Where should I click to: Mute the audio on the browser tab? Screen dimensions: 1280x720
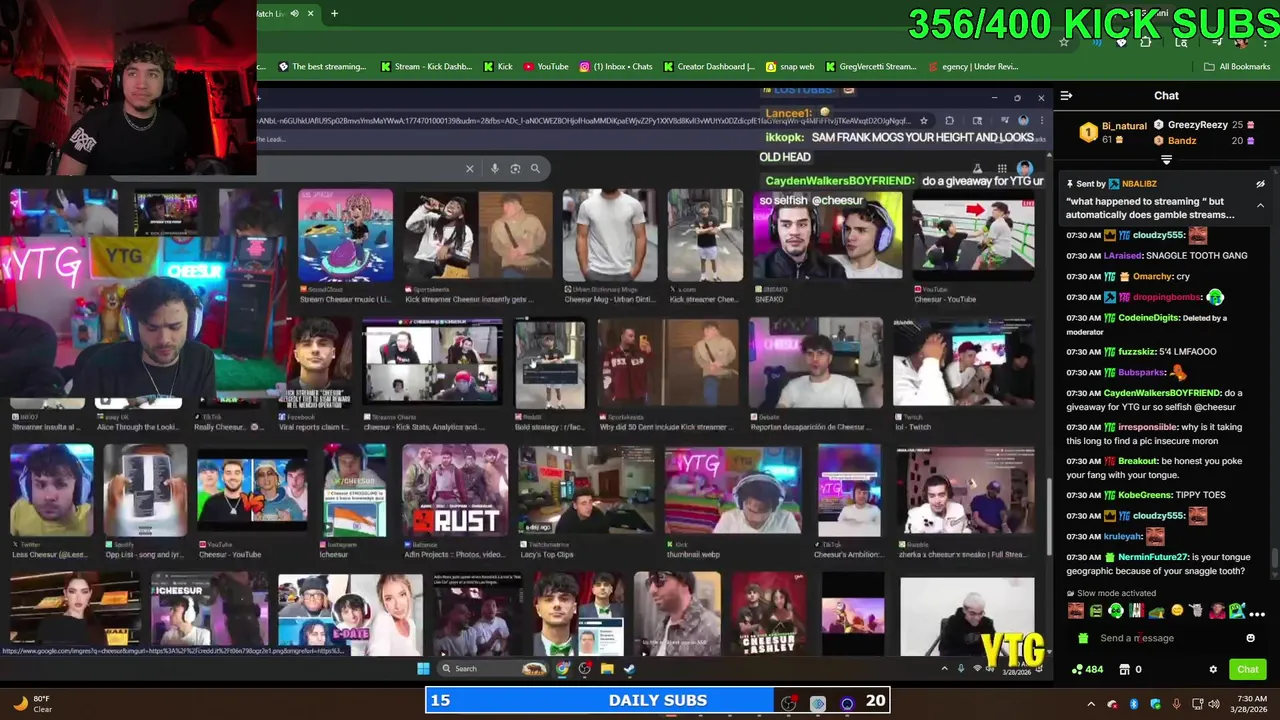tap(294, 13)
